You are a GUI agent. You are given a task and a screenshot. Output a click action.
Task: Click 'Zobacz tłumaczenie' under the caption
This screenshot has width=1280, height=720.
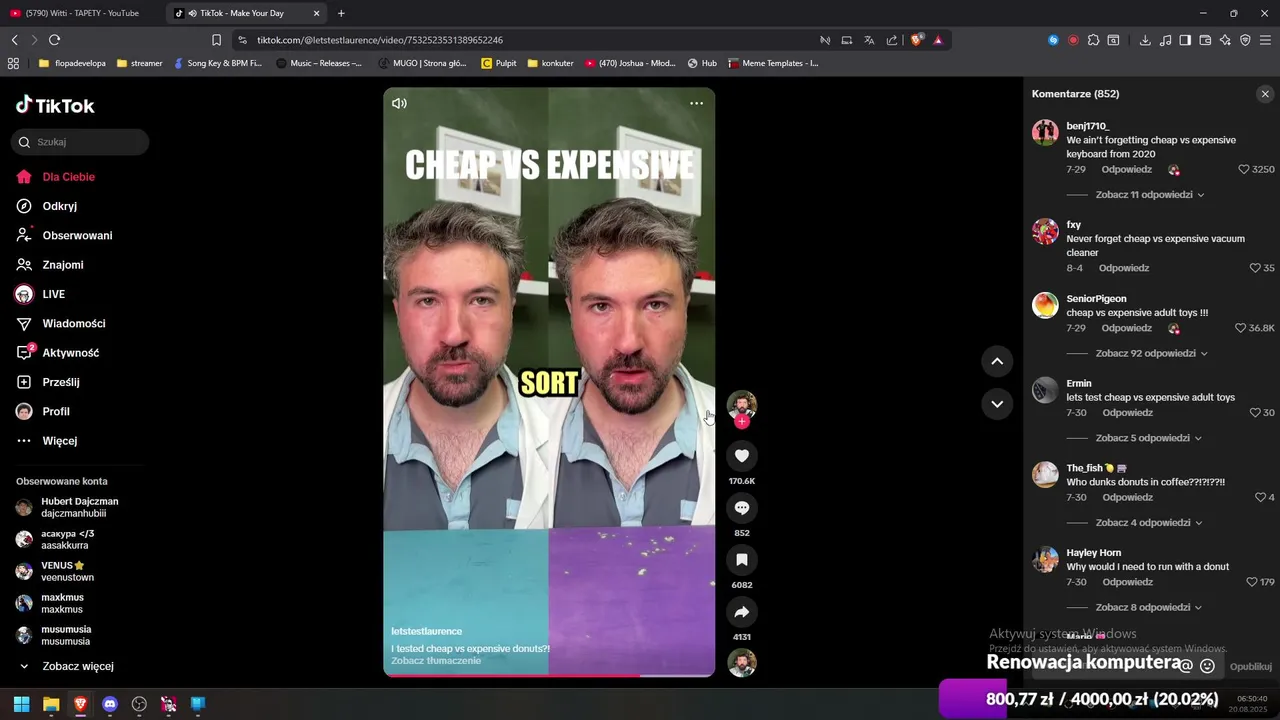coord(436,661)
